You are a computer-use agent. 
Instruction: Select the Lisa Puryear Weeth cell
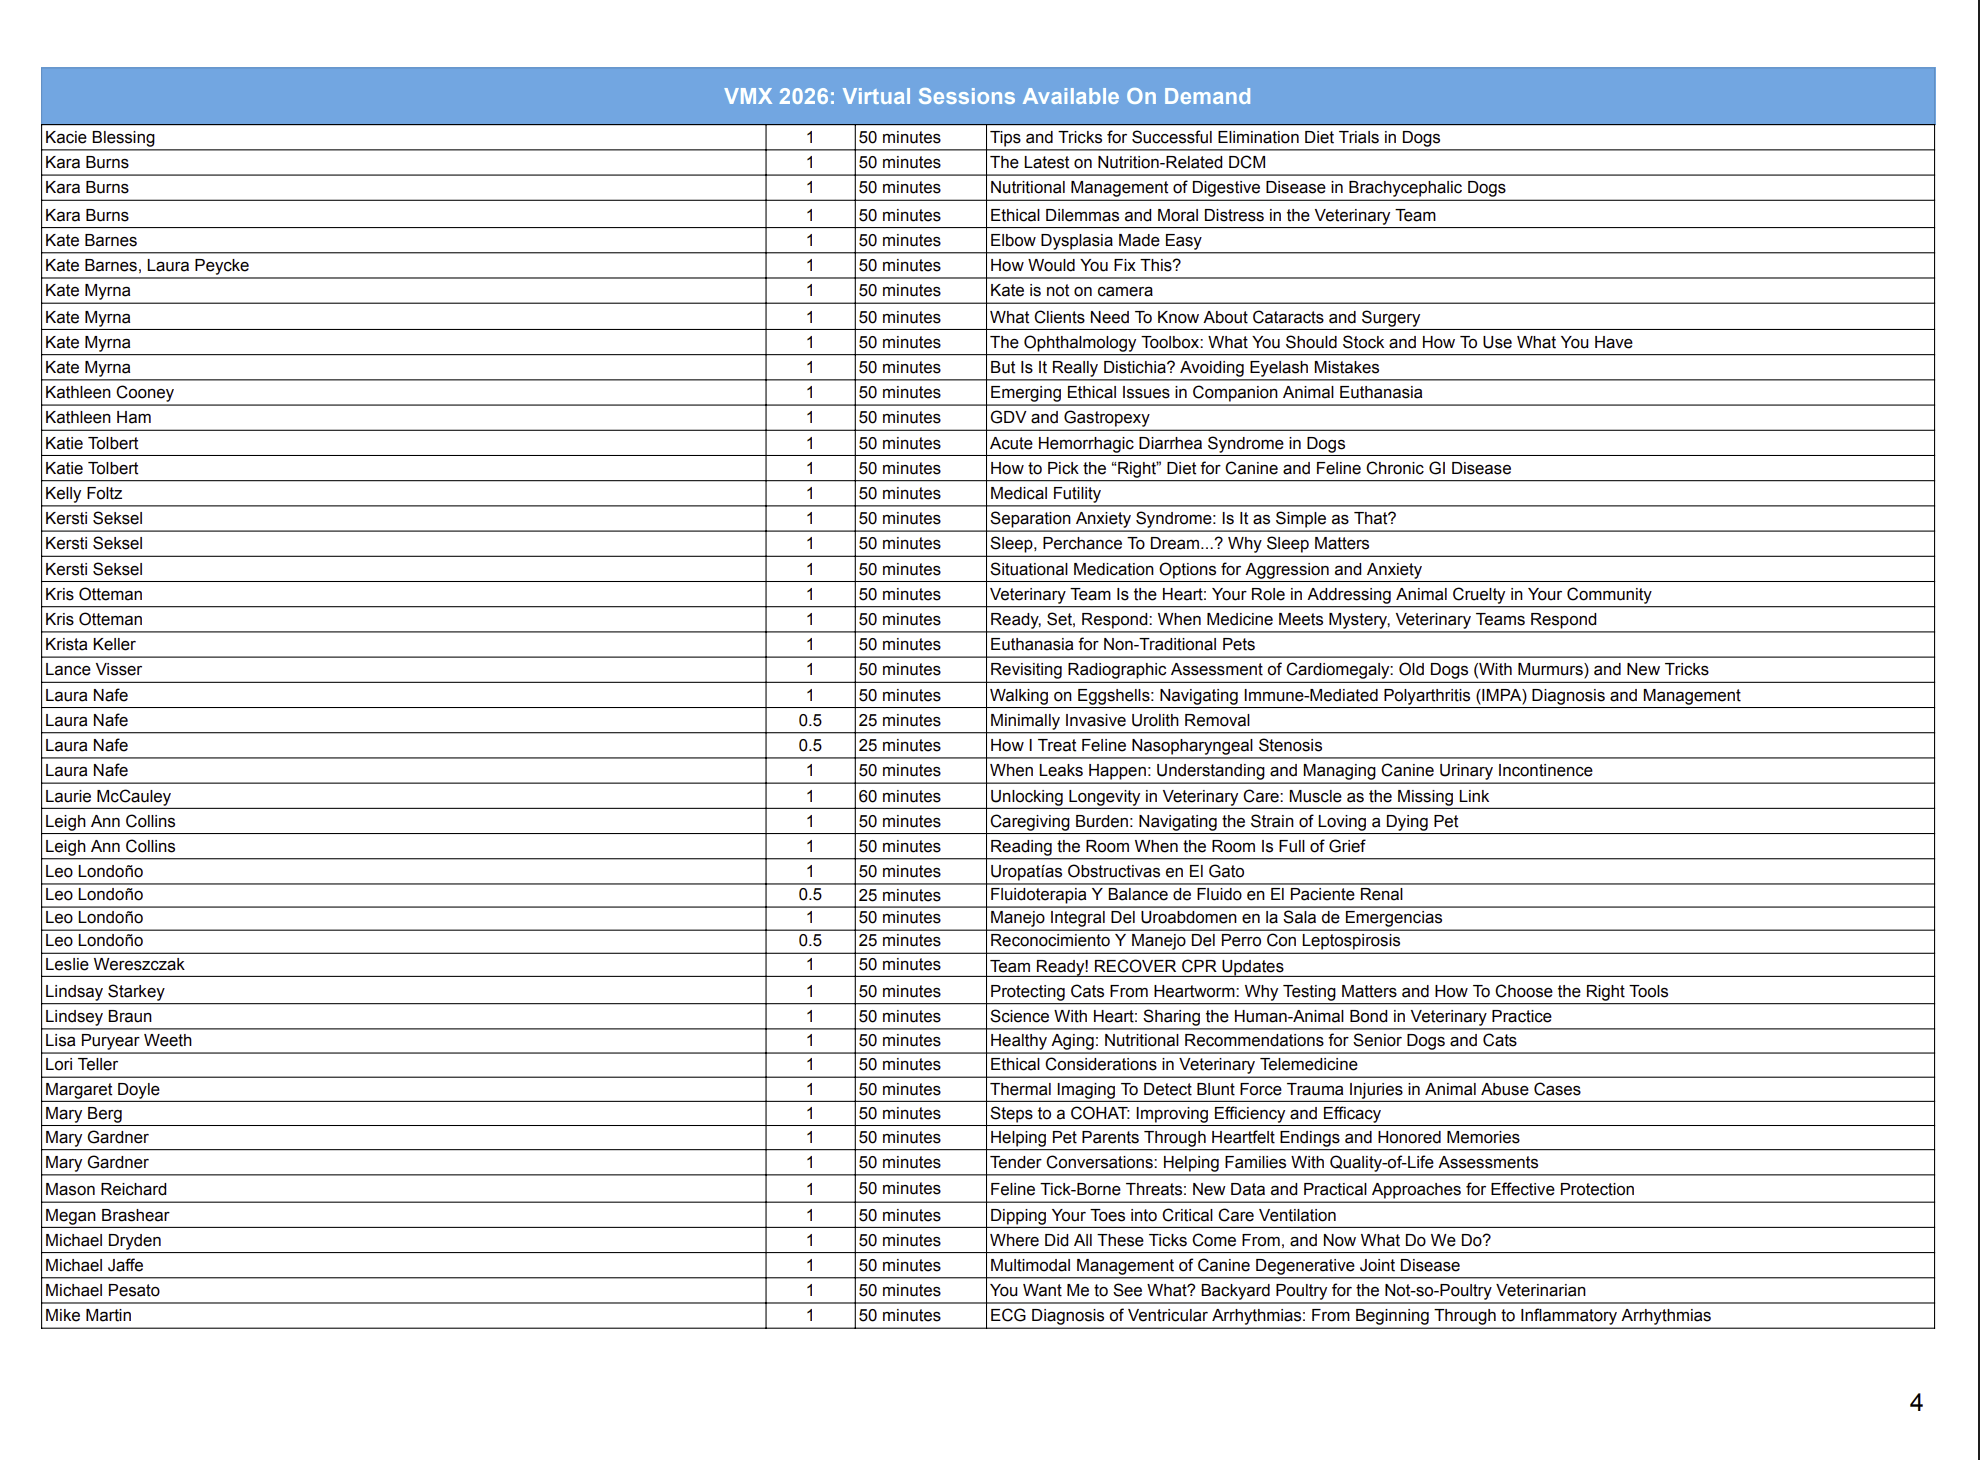(118, 1041)
